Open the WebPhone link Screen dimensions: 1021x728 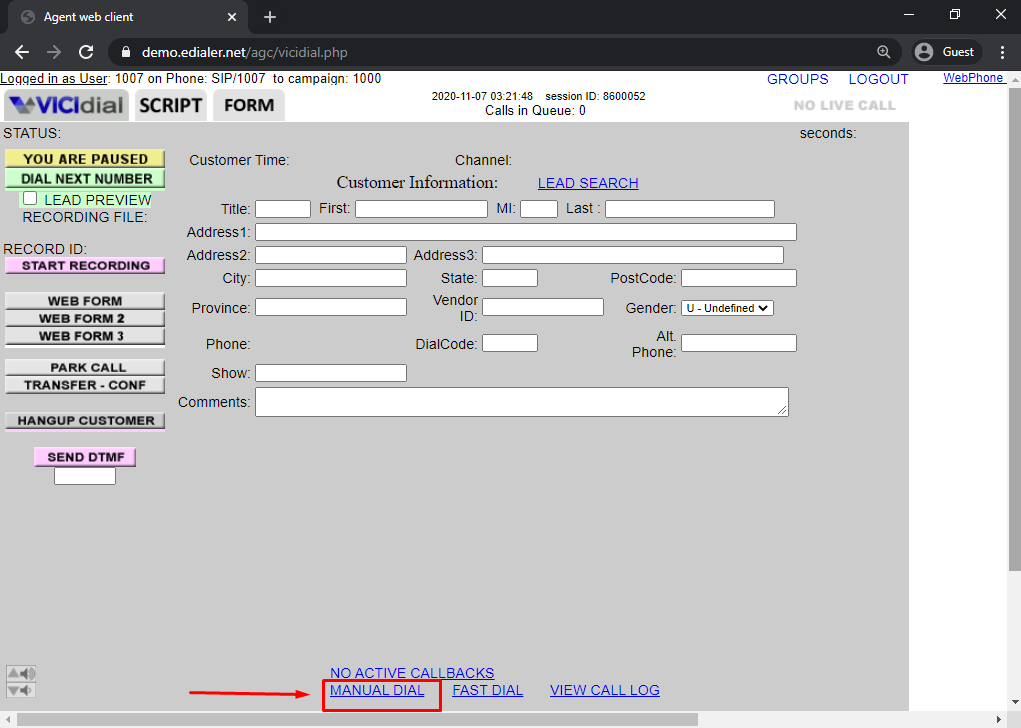[973, 77]
